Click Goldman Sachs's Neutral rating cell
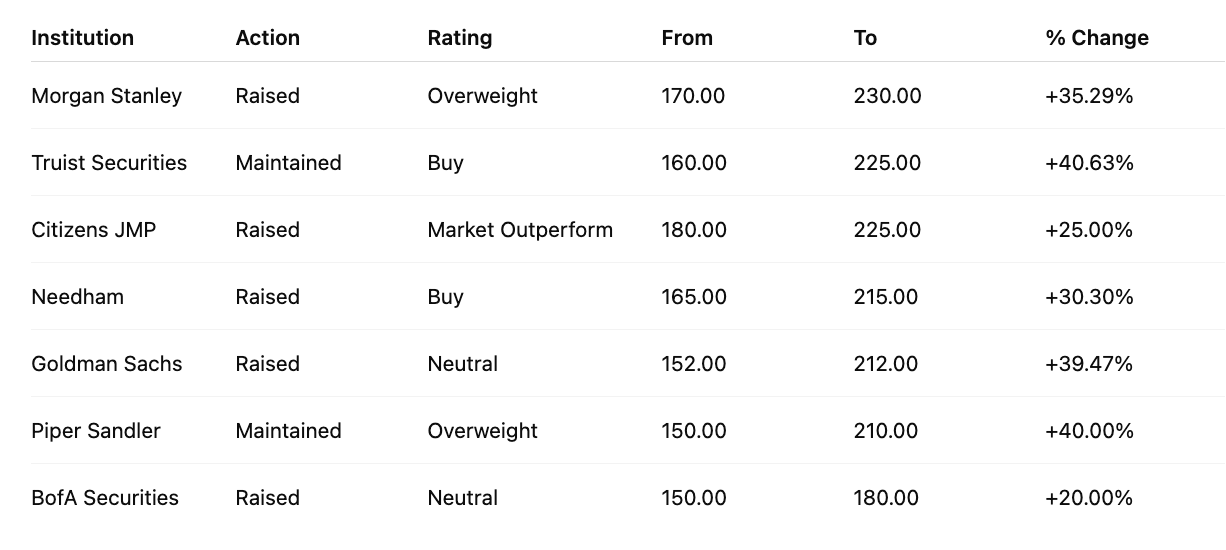1226x550 pixels. pyautogui.click(x=462, y=364)
